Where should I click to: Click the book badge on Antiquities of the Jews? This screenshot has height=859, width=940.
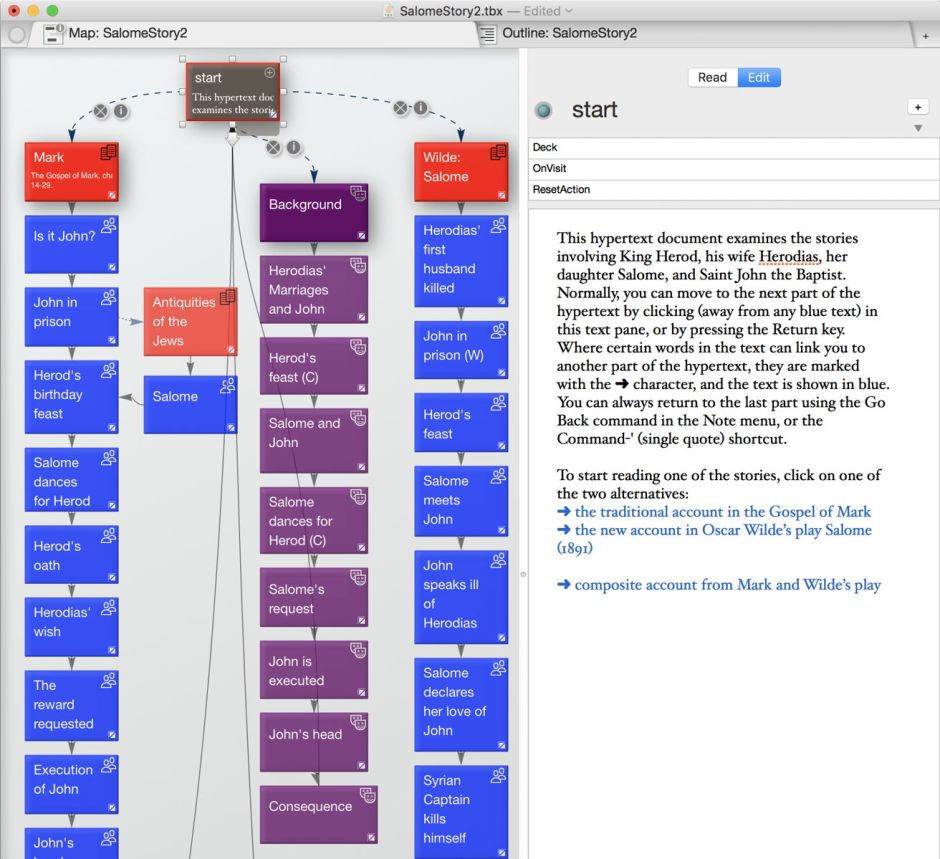227,297
